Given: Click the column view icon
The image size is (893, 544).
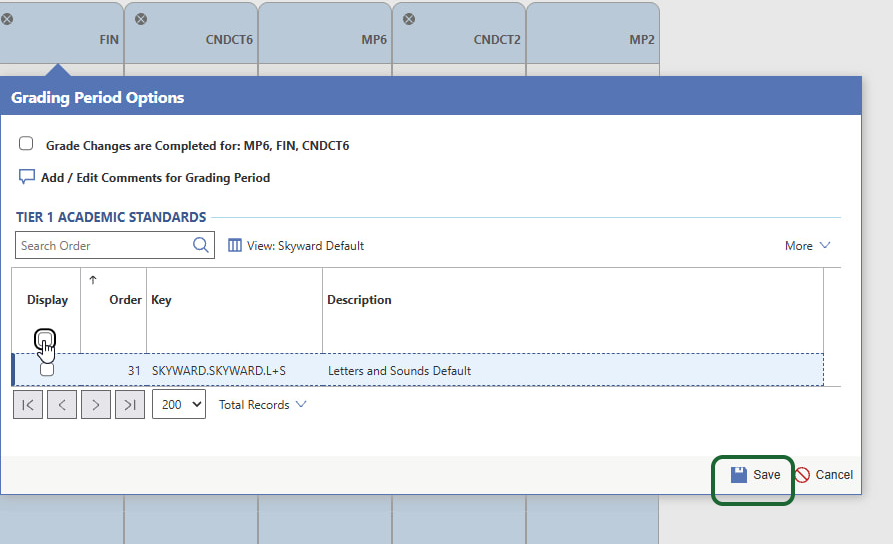Looking at the screenshot, I should [234, 246].
